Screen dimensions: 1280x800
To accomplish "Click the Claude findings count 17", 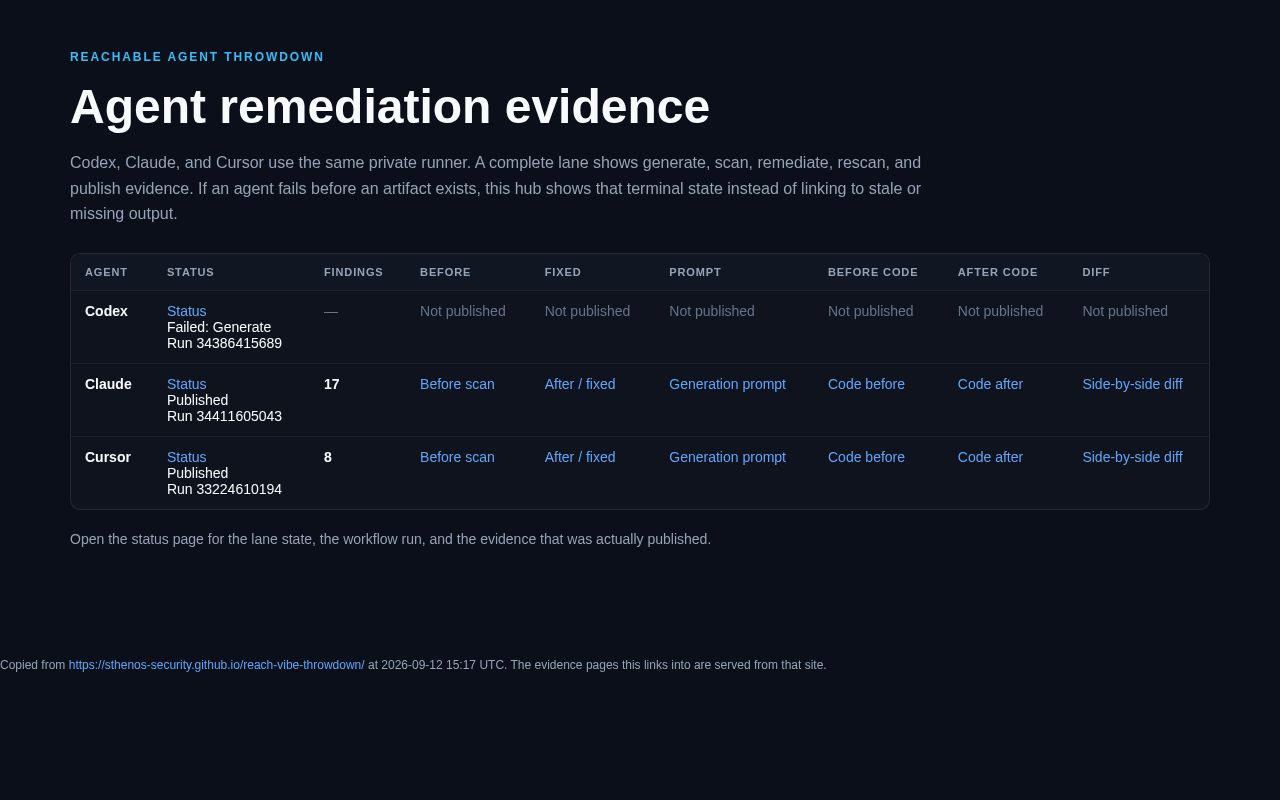I will click(332, 384).
